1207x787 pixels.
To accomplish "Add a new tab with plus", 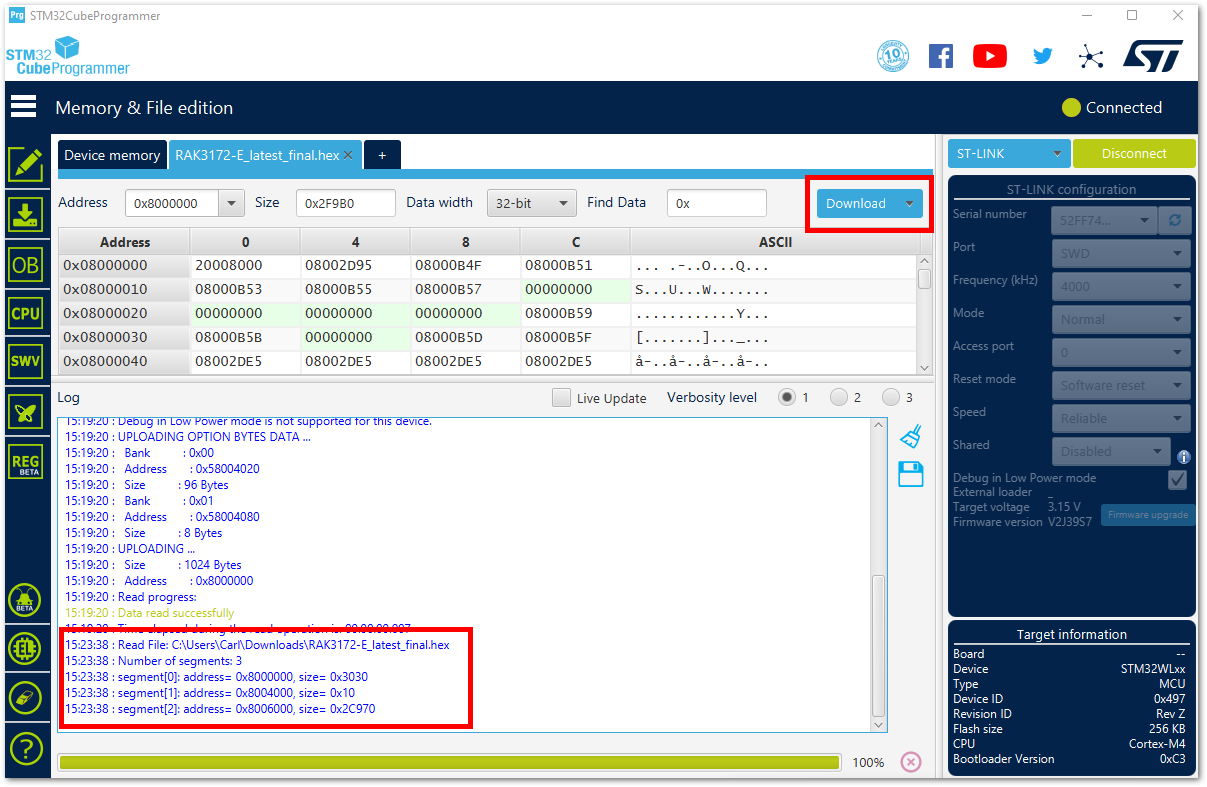I will point(382,155).
